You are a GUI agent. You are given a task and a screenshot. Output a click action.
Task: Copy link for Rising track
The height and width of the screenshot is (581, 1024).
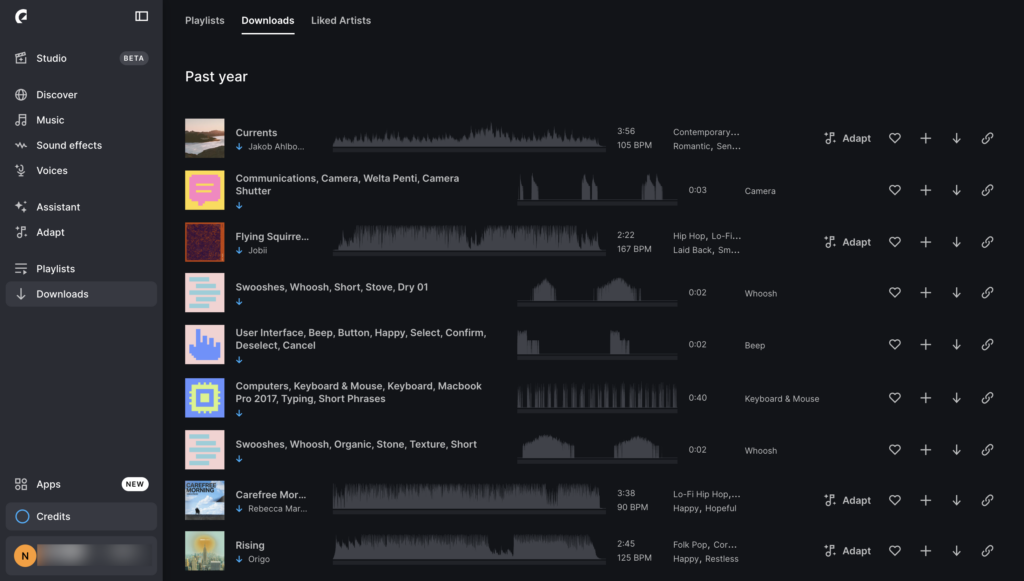pyautogui.click(x=987, y=551)
